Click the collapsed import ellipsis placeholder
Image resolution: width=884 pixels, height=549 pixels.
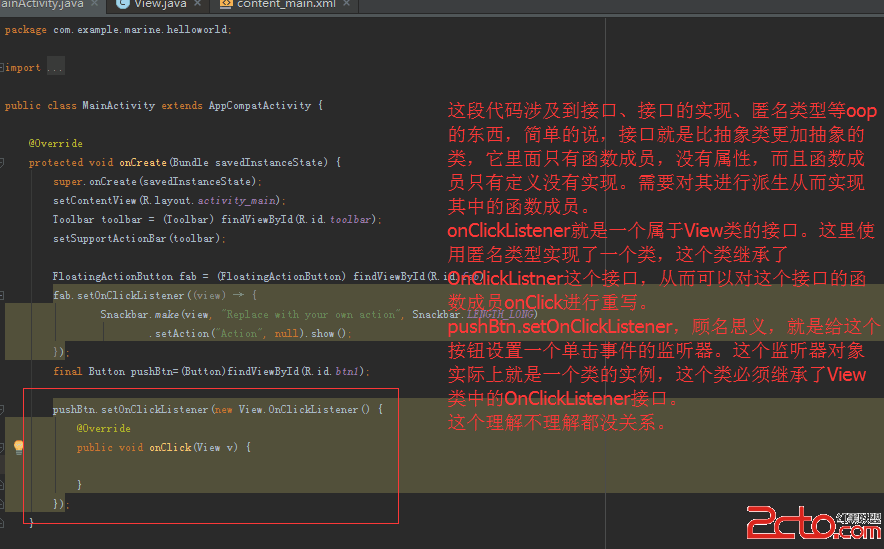tap(55, 68)
